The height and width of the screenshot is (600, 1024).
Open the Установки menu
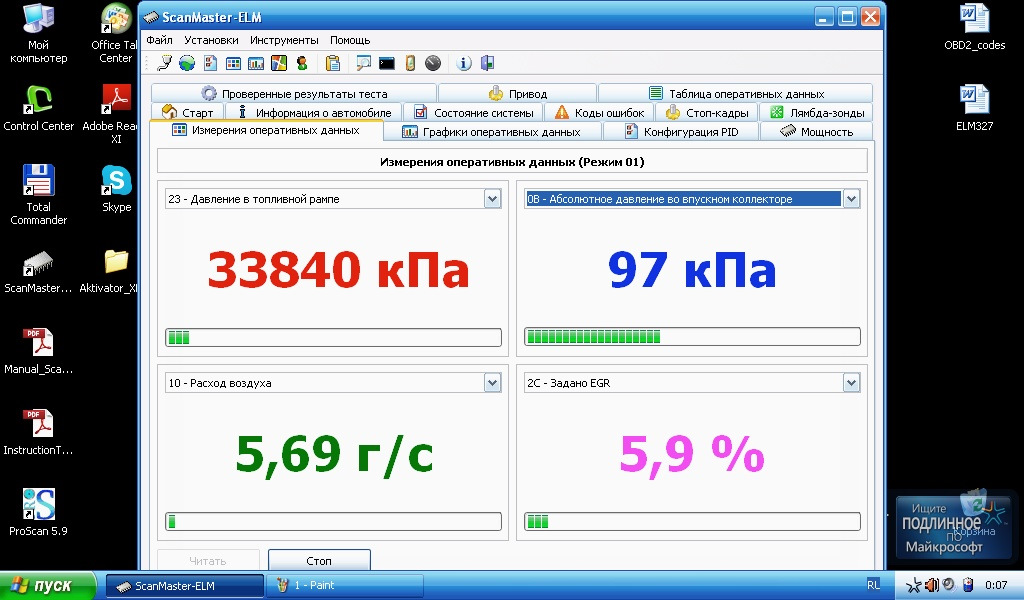[211, 40]
